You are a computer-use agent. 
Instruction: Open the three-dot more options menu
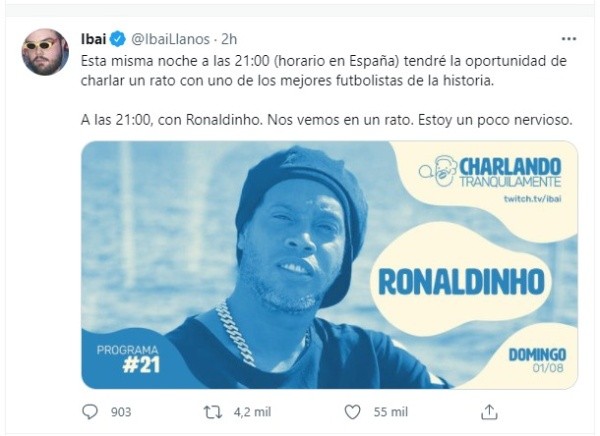(x=569, y=39)
